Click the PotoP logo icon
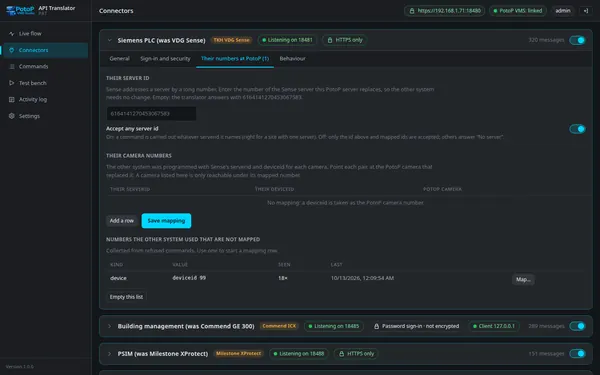 point(20,10)
